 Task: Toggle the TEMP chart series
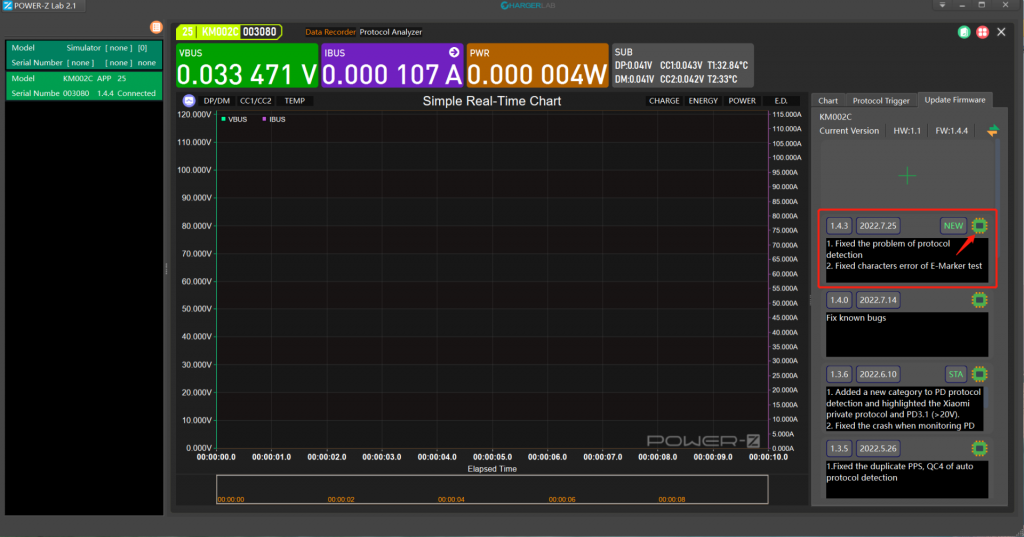click(x=295, y=101)
